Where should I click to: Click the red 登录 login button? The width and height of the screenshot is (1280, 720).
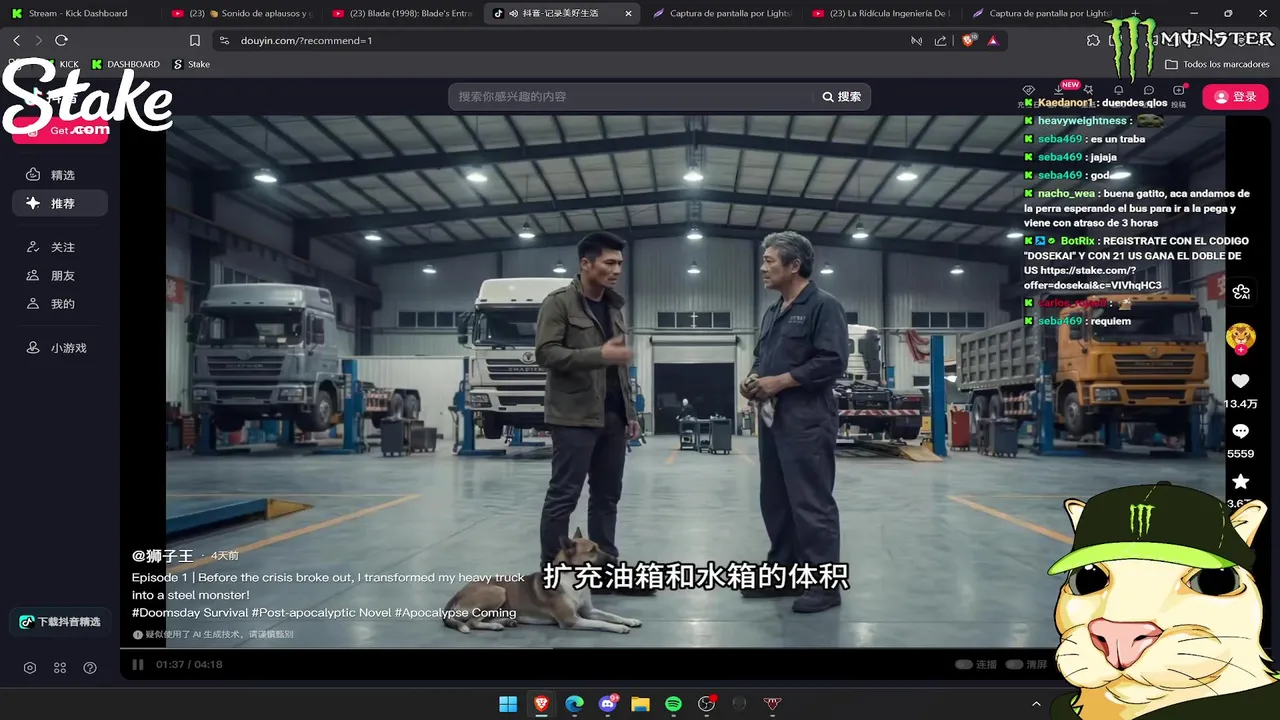pos(1236,97)
